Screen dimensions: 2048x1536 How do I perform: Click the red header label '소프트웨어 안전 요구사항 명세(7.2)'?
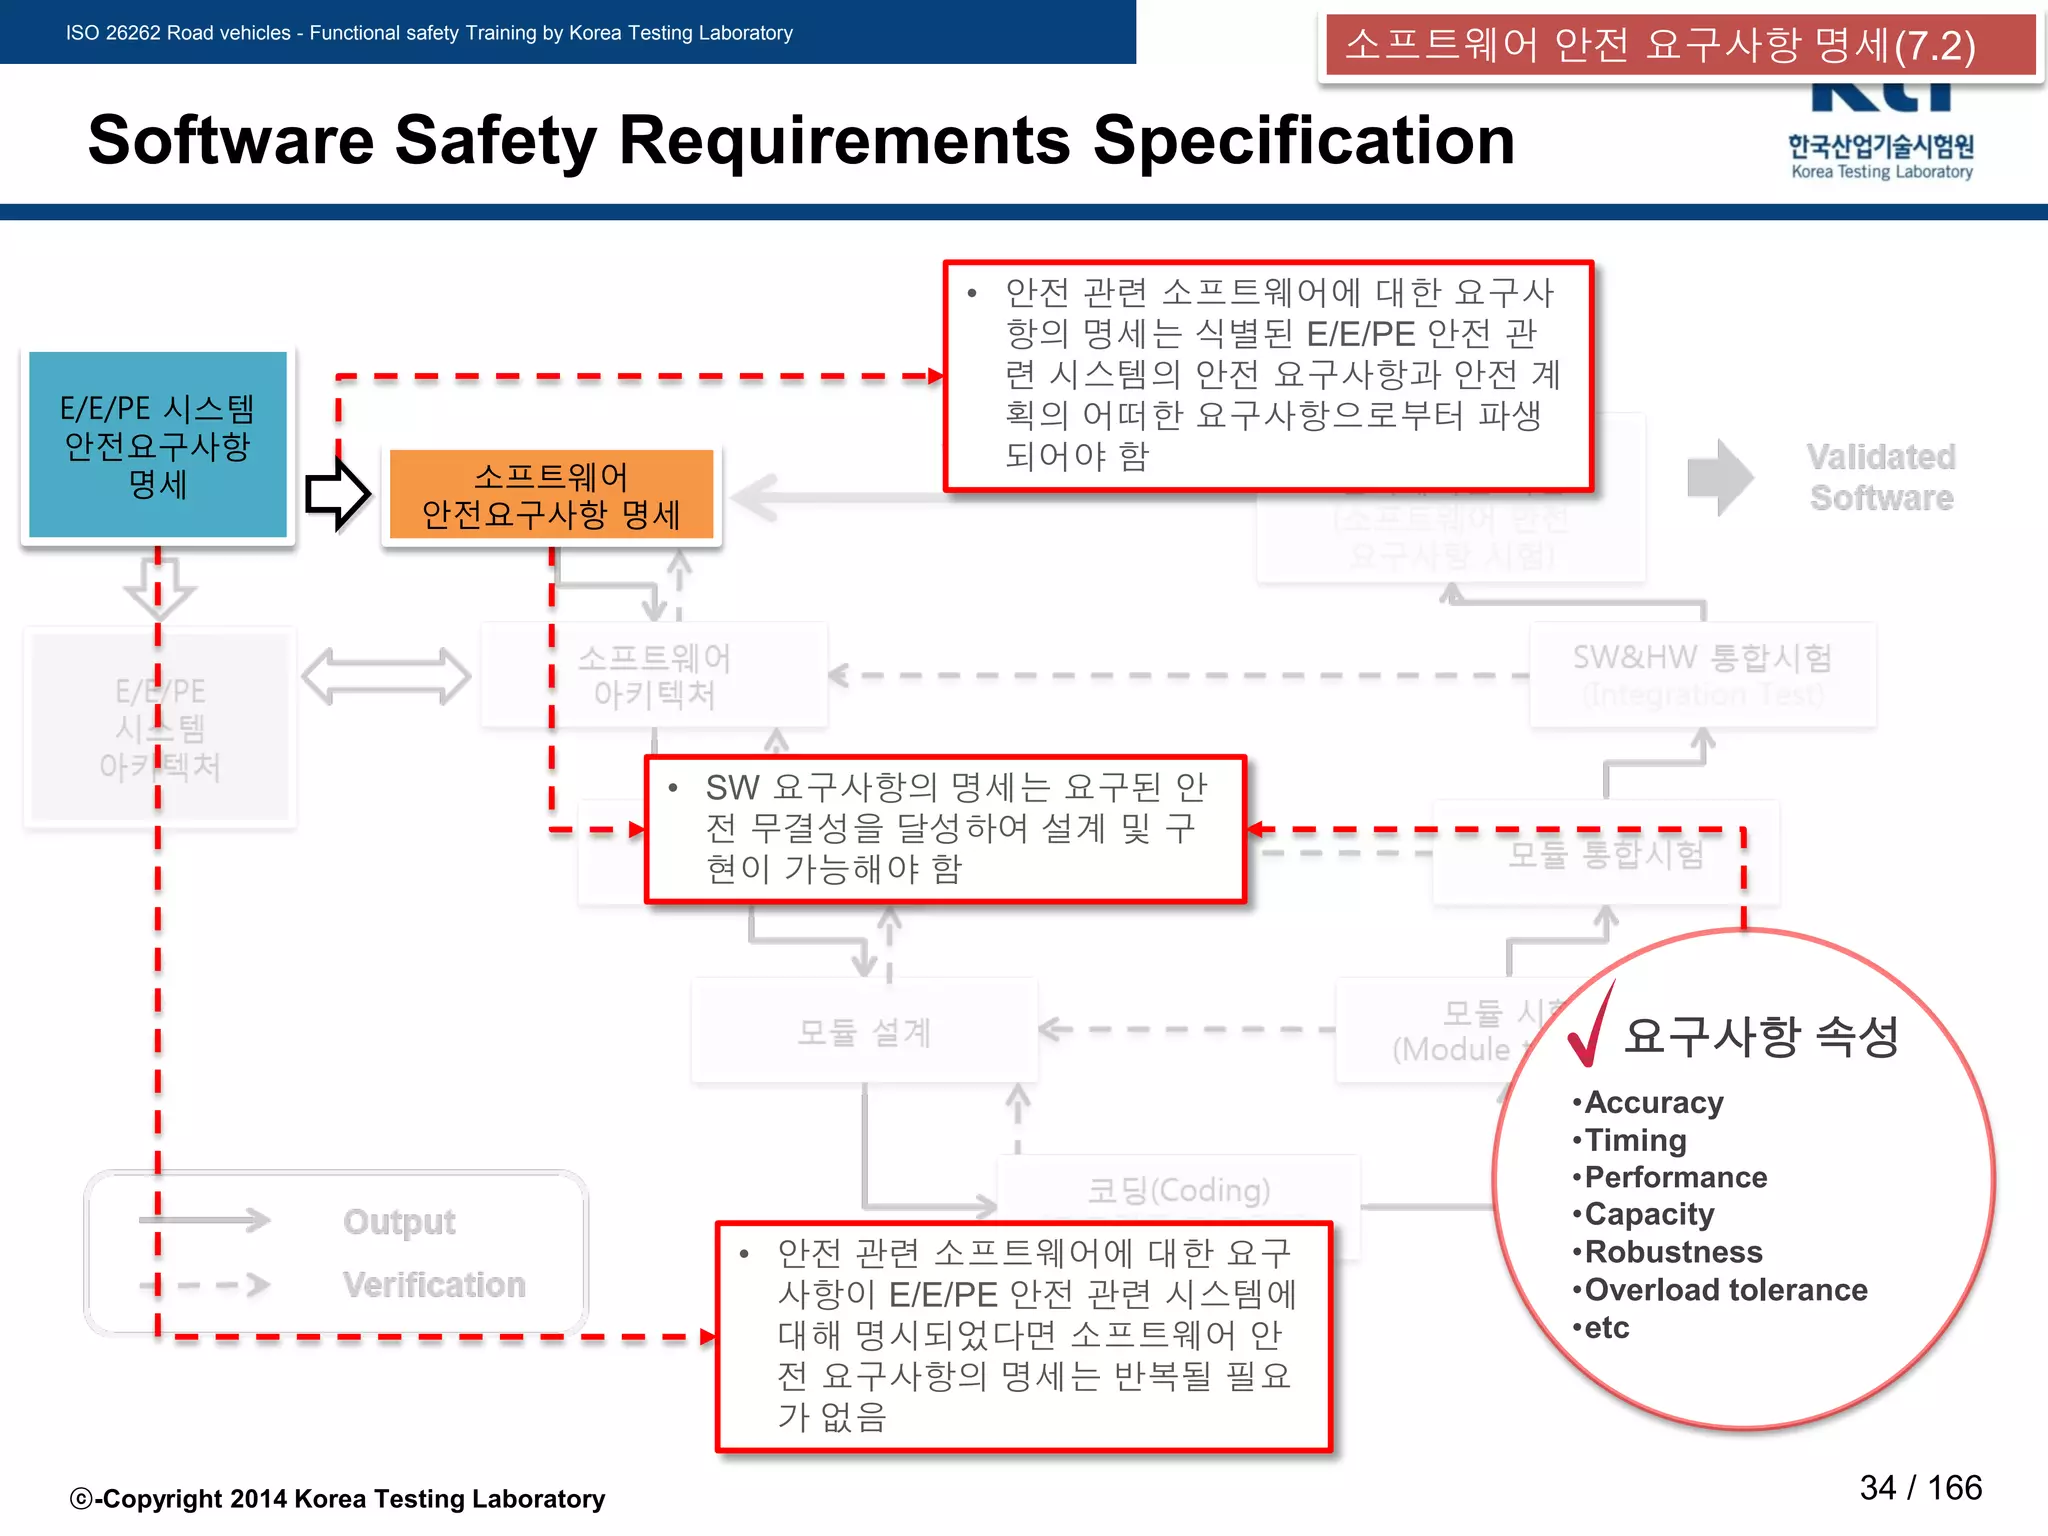[x=1679, y=46]
